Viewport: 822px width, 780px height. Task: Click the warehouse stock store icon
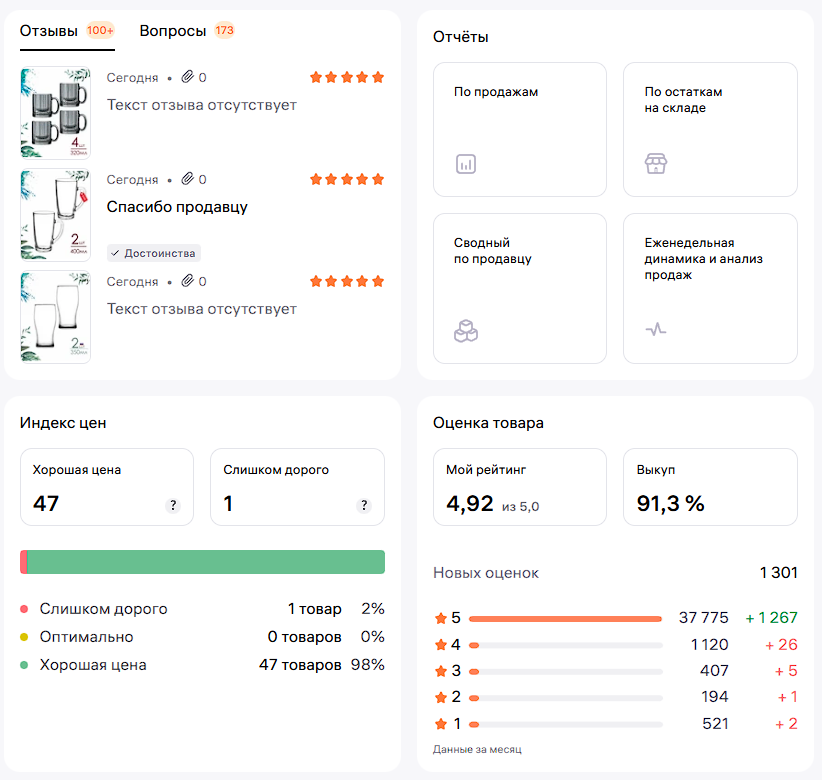click(655, 164)
